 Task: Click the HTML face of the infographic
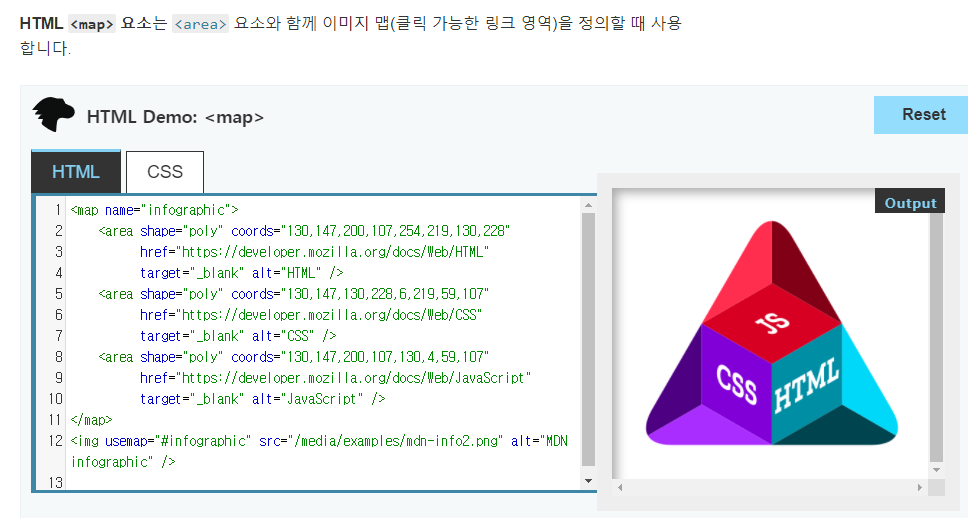[x=806, y=384]
